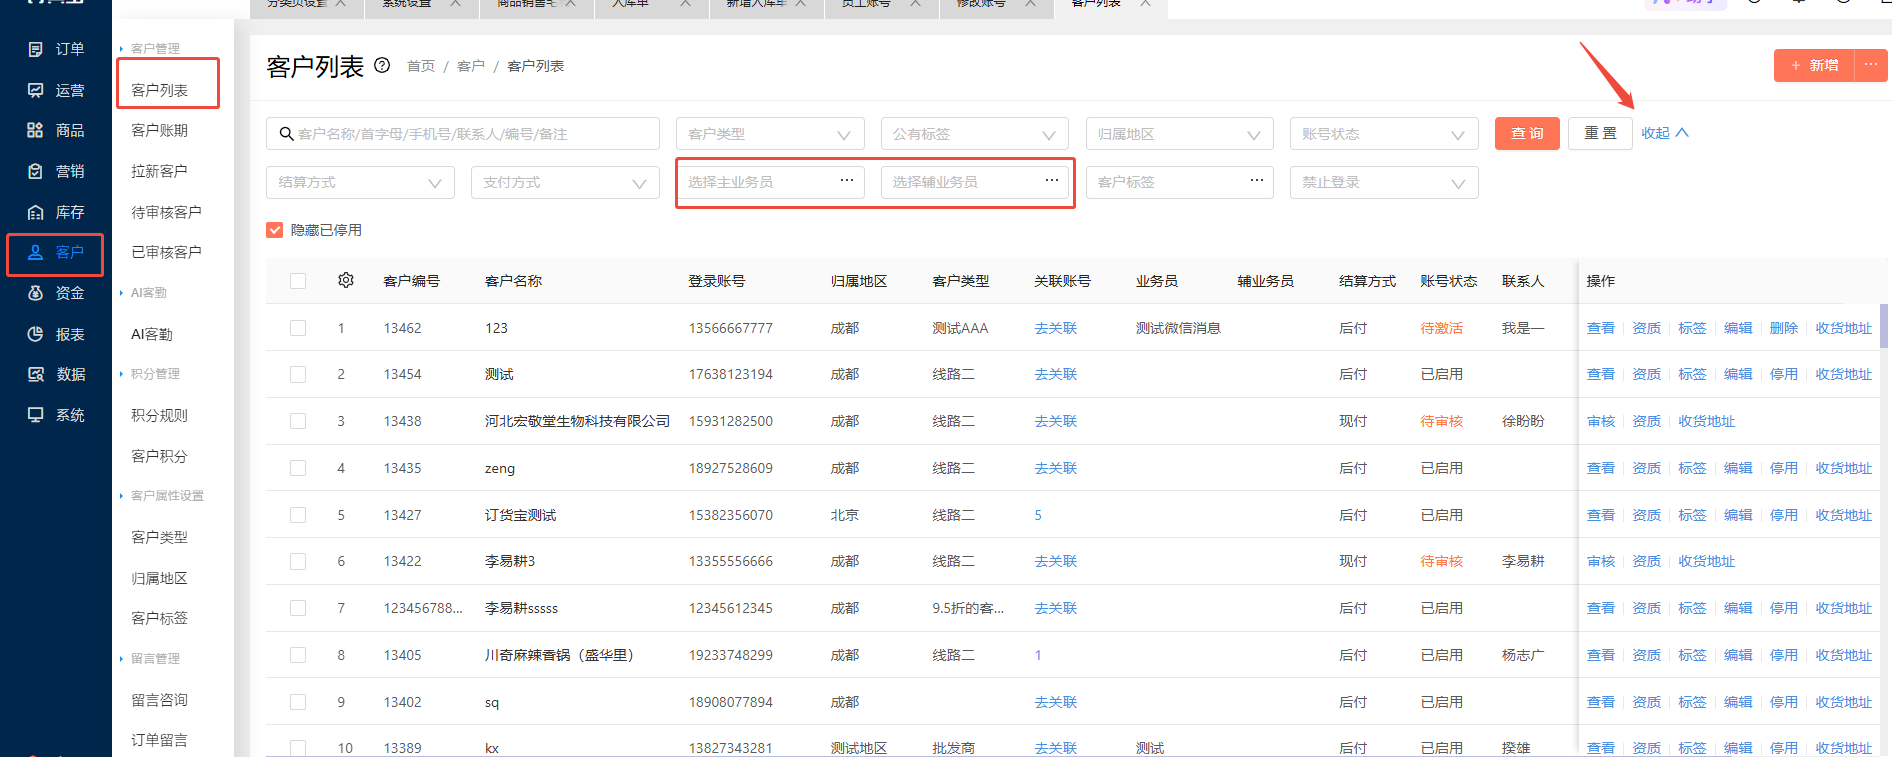
Task: Click the 重置 button
Action: tap(1600, 133)
